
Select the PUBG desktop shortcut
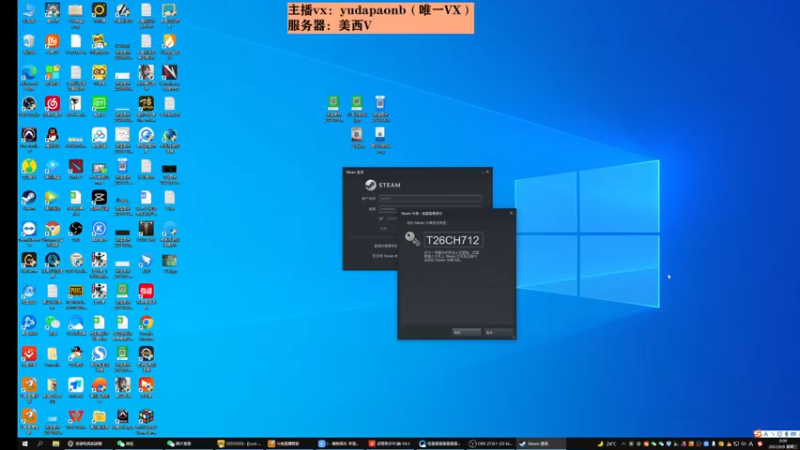coord(76,296)
